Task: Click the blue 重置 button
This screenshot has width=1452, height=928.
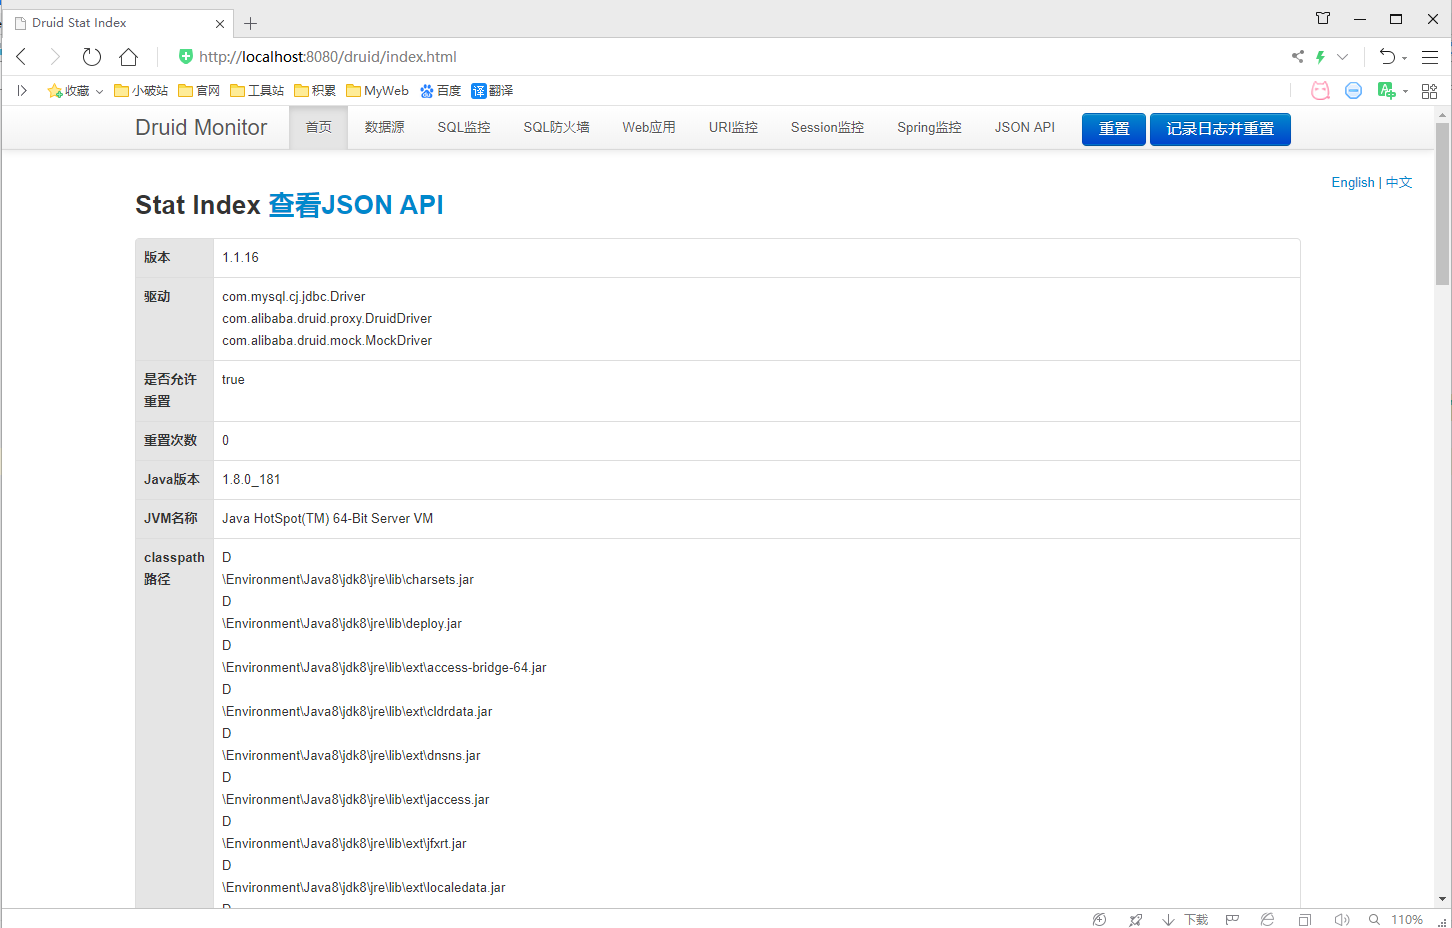Action: pyautogui.click(x=1114, y=129)
